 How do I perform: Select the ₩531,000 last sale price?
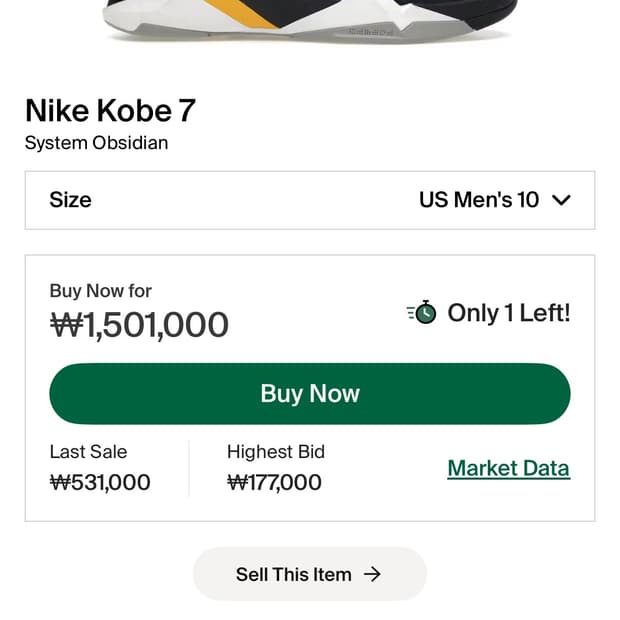tap(100, 482)
